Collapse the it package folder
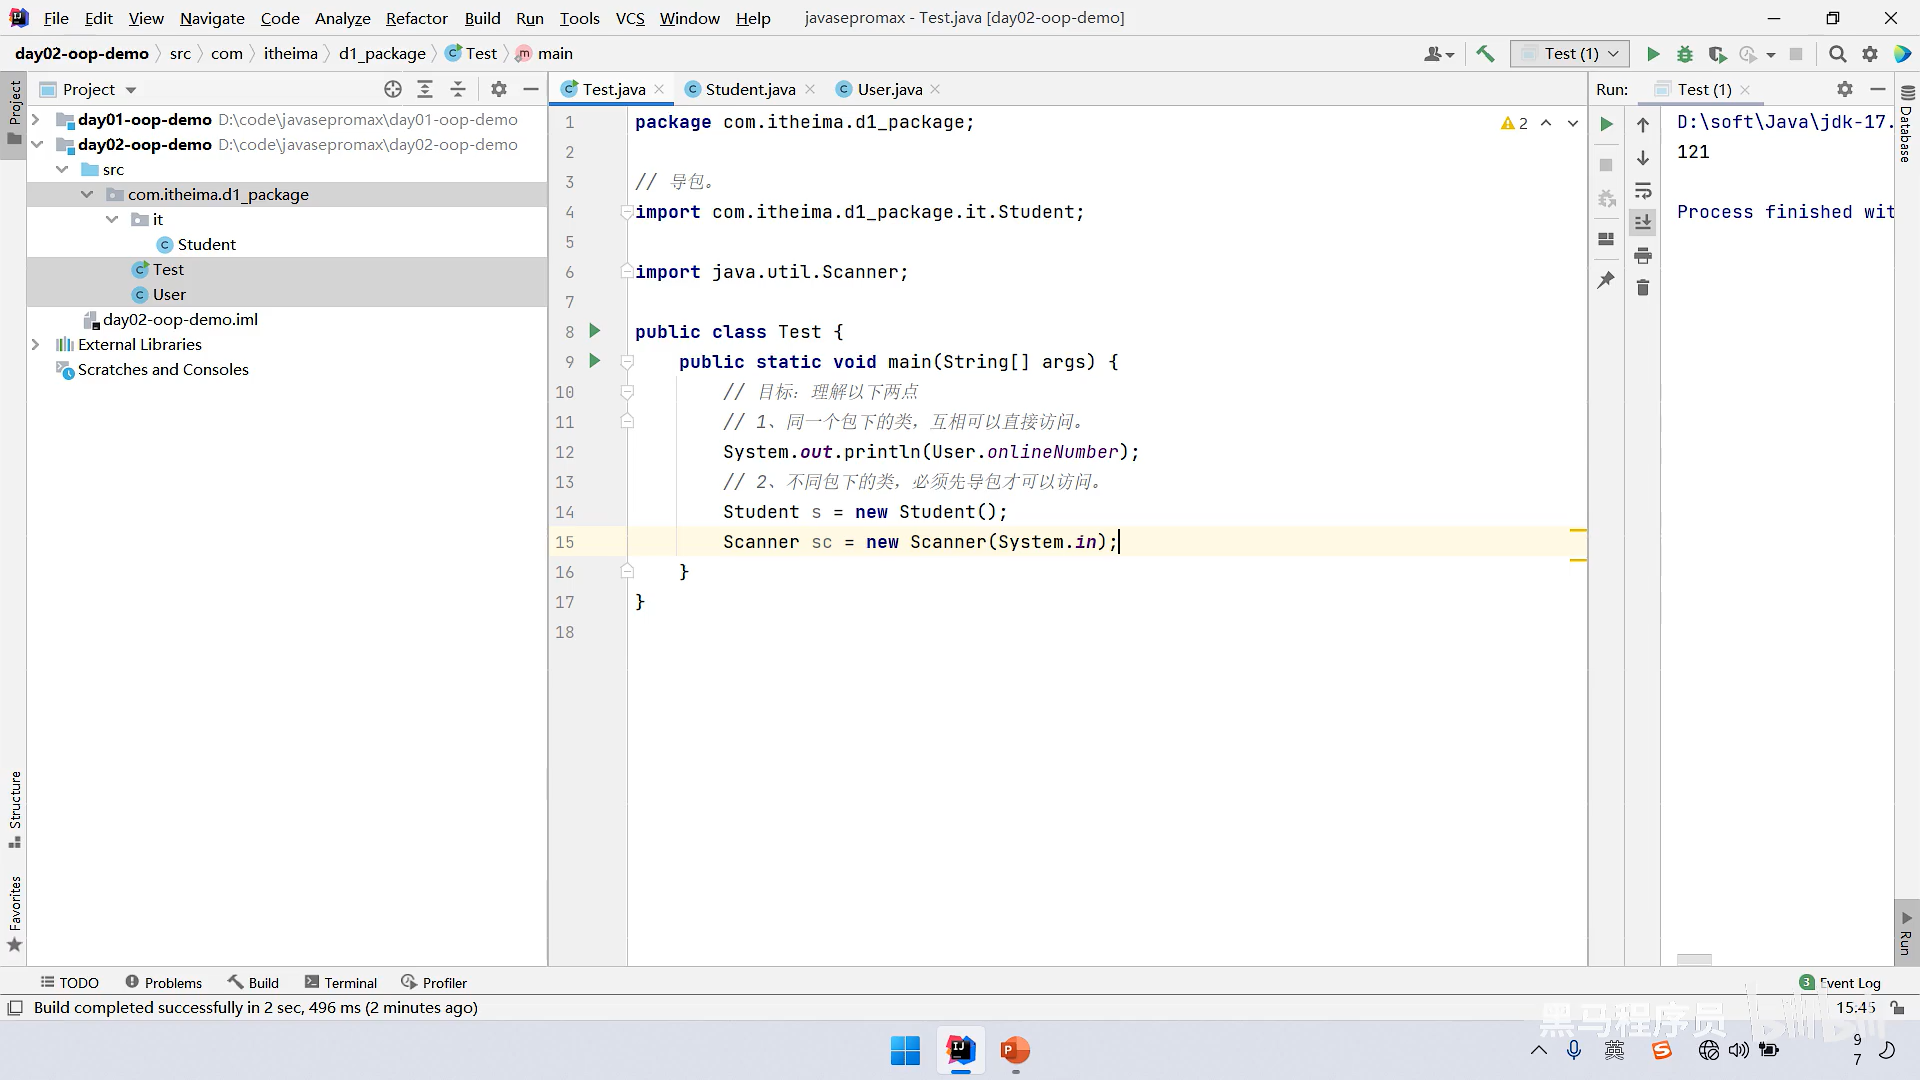The width and height of the screenshot is (1920, 1080). (x=112, y=220)
